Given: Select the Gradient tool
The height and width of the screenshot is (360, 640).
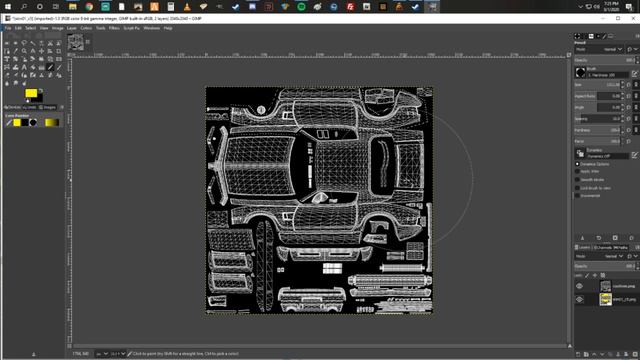Looking at the screenshot, I should (x=41, y=67).
